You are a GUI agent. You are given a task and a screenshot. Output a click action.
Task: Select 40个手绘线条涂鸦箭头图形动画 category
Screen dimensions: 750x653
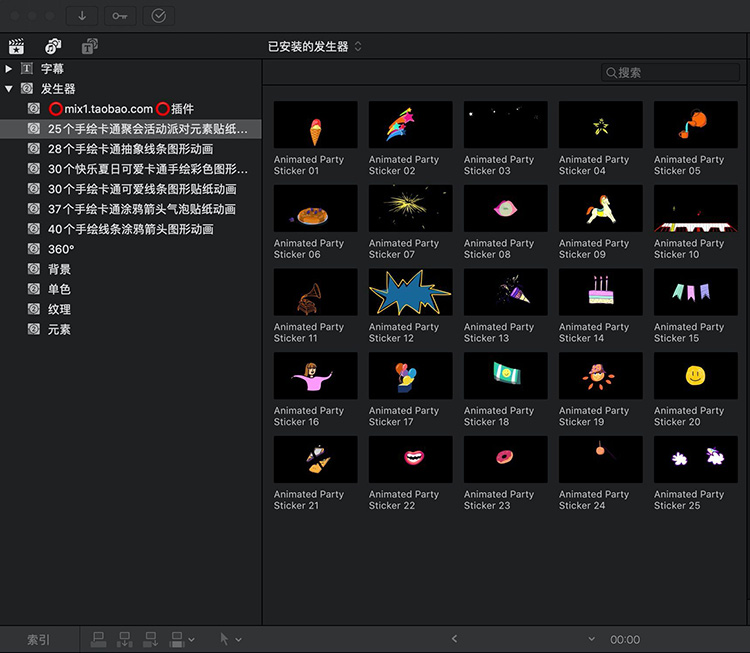point(131,230)
